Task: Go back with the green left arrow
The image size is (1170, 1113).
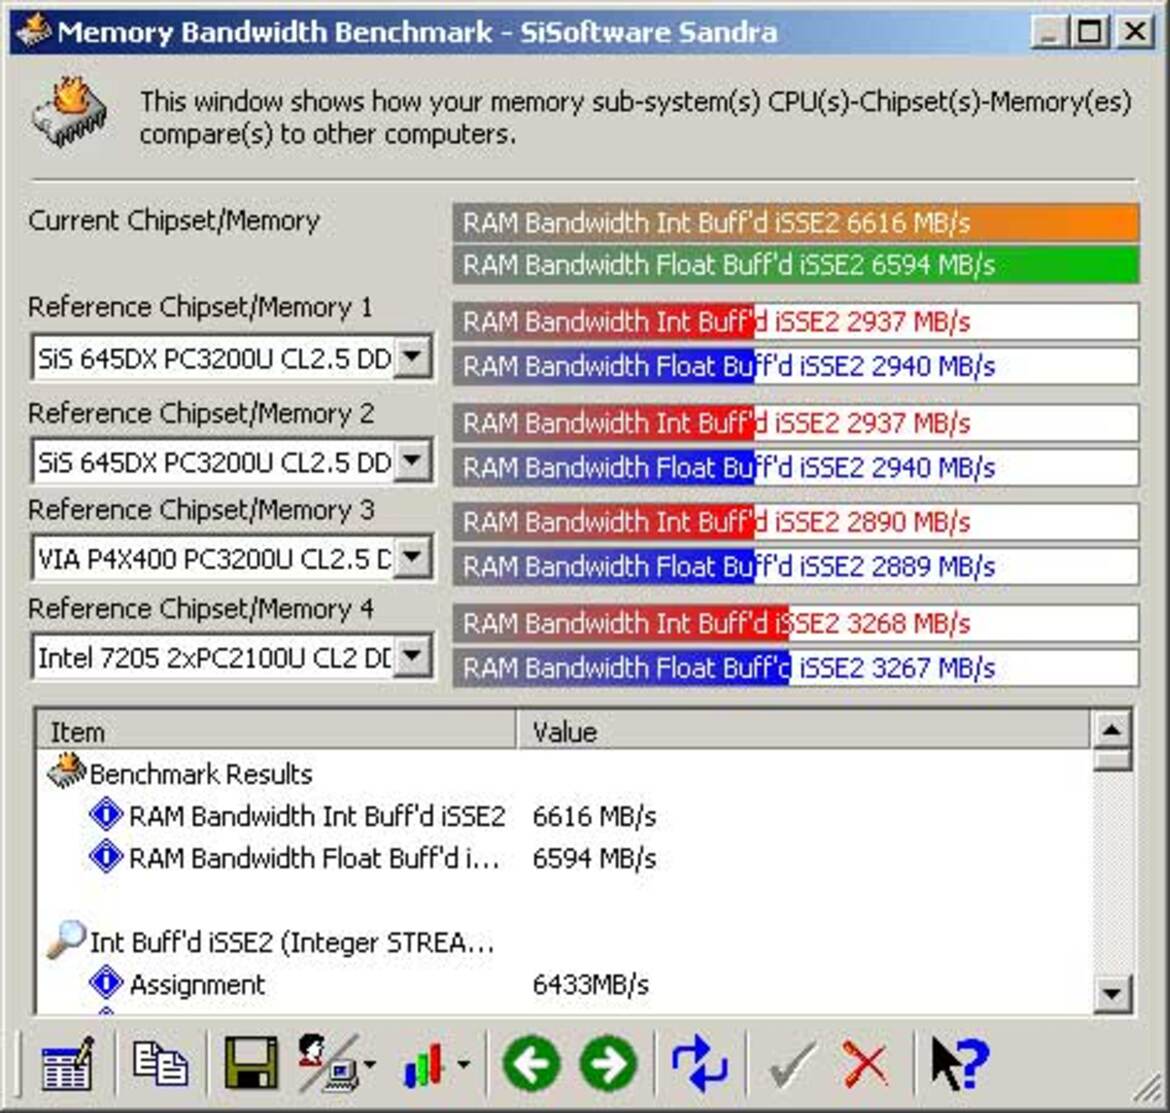Action: 531,1063
